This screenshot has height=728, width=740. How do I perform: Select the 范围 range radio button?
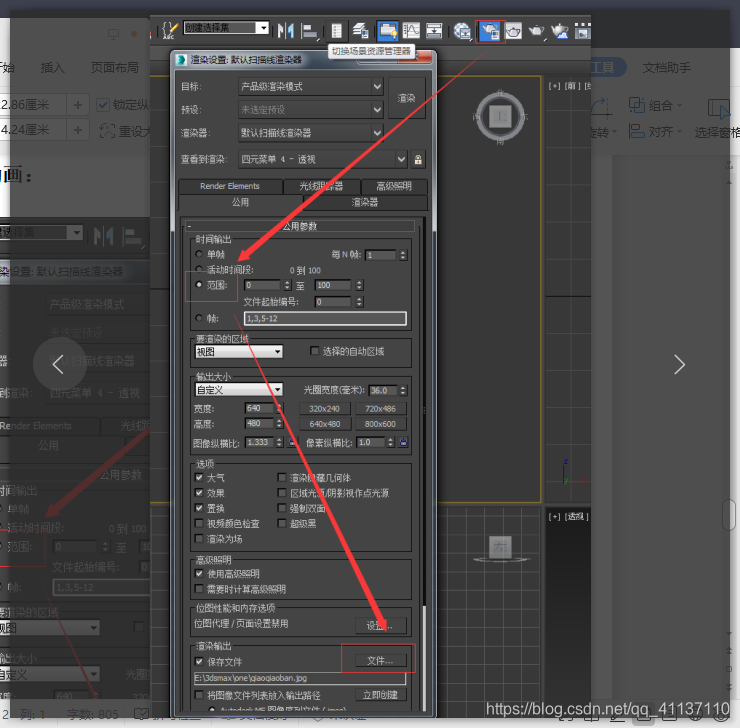tap(199, 285)
